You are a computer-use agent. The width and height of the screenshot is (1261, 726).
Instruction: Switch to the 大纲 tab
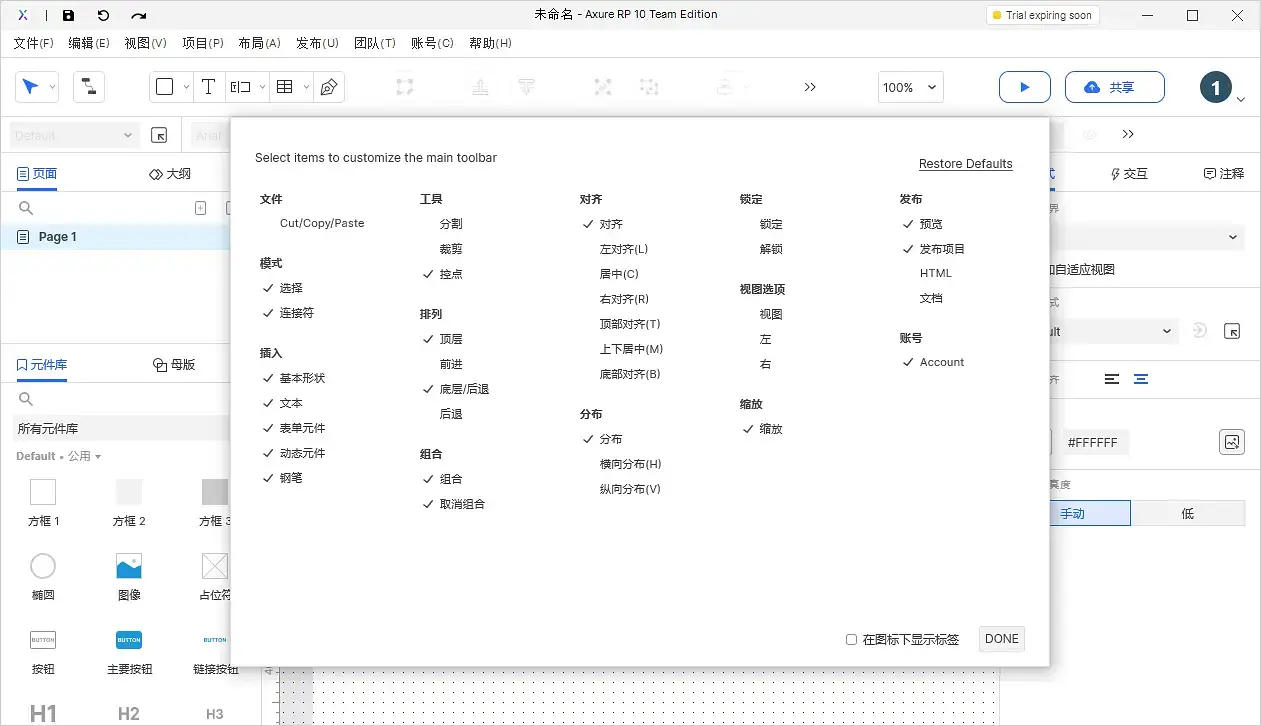pyautogui.click(x=169, y=173)
